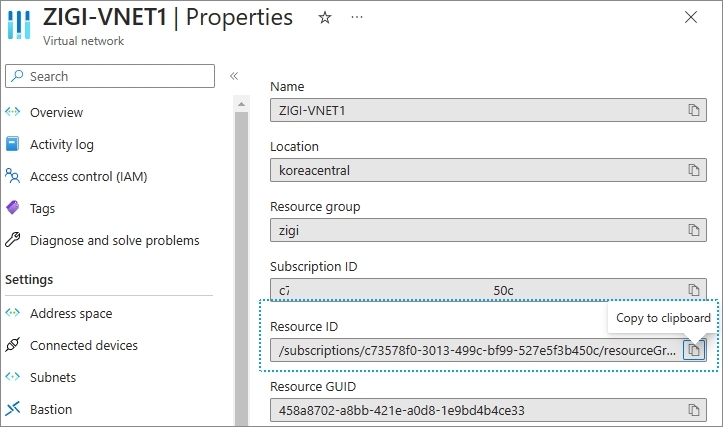Click the wrench Diagnose icon
The height and width of the screenshot is (427, 723).
[x=13, y=240]
